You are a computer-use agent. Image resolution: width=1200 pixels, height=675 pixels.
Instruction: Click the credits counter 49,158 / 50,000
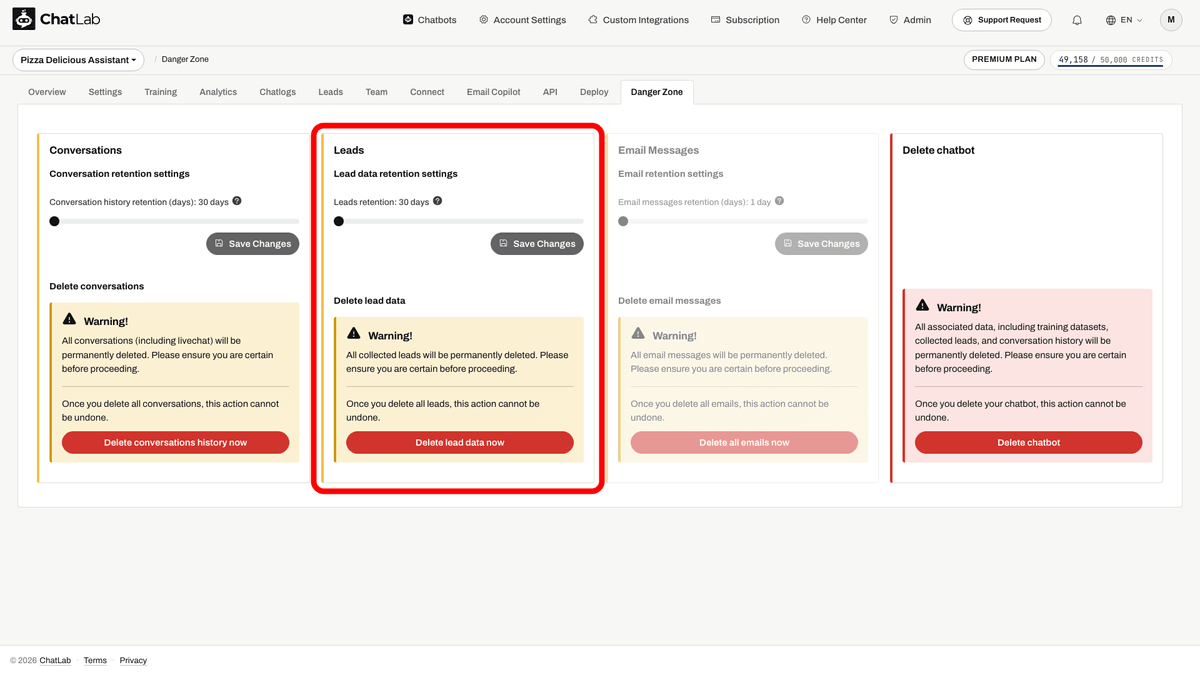1110,60
